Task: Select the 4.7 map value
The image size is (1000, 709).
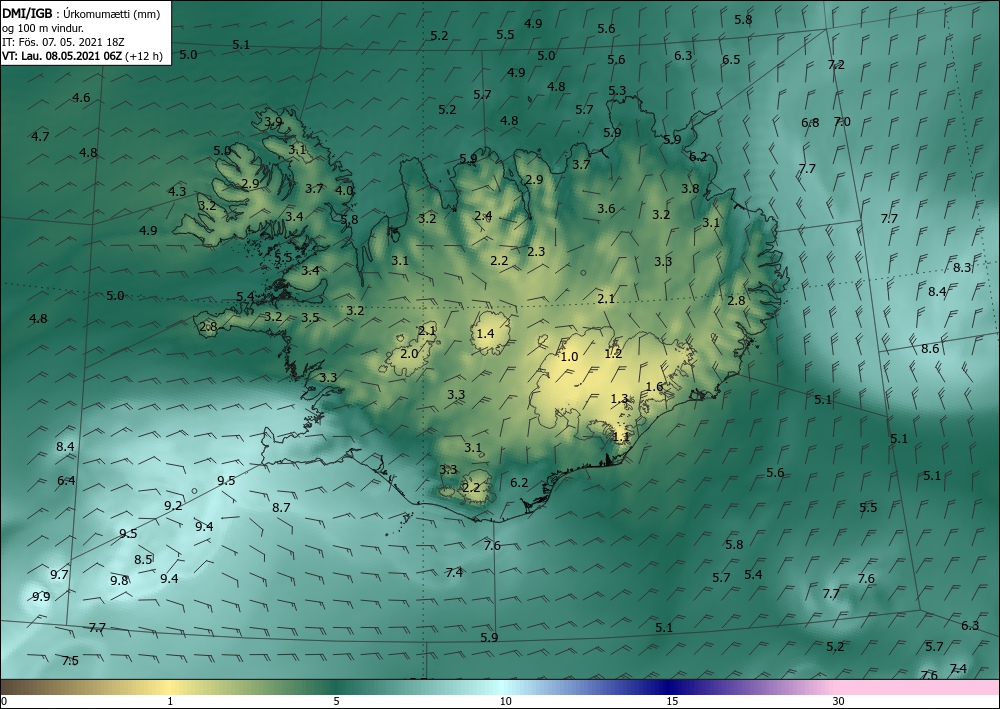Action: [40, 136]
